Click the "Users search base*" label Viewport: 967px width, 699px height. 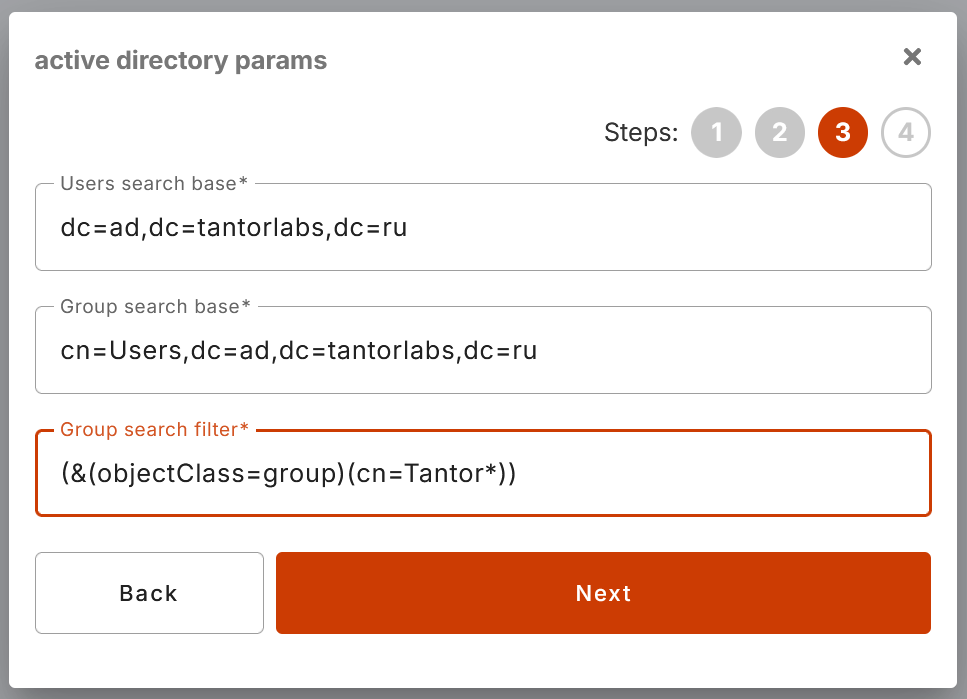click(154, 183)
